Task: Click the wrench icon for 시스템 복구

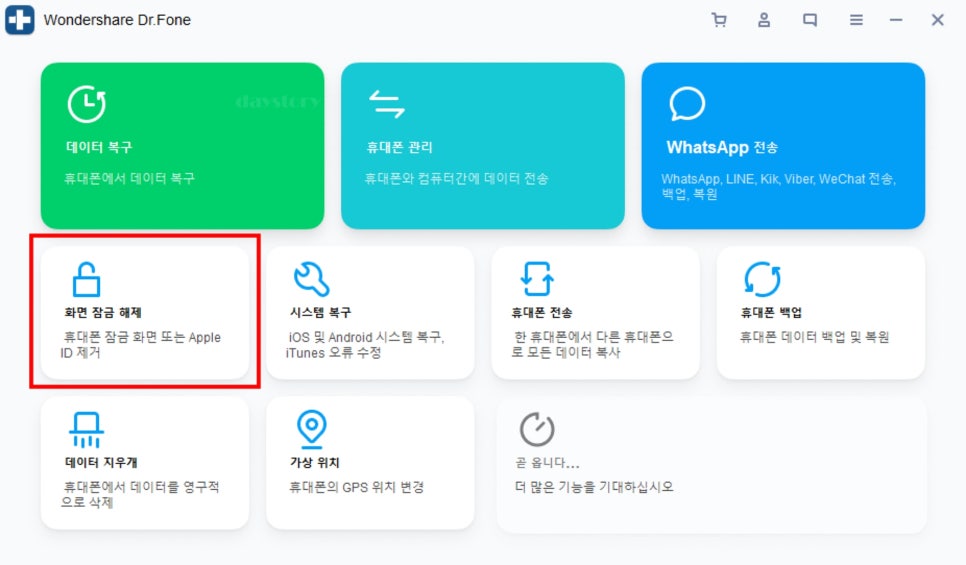Action: 312,279
